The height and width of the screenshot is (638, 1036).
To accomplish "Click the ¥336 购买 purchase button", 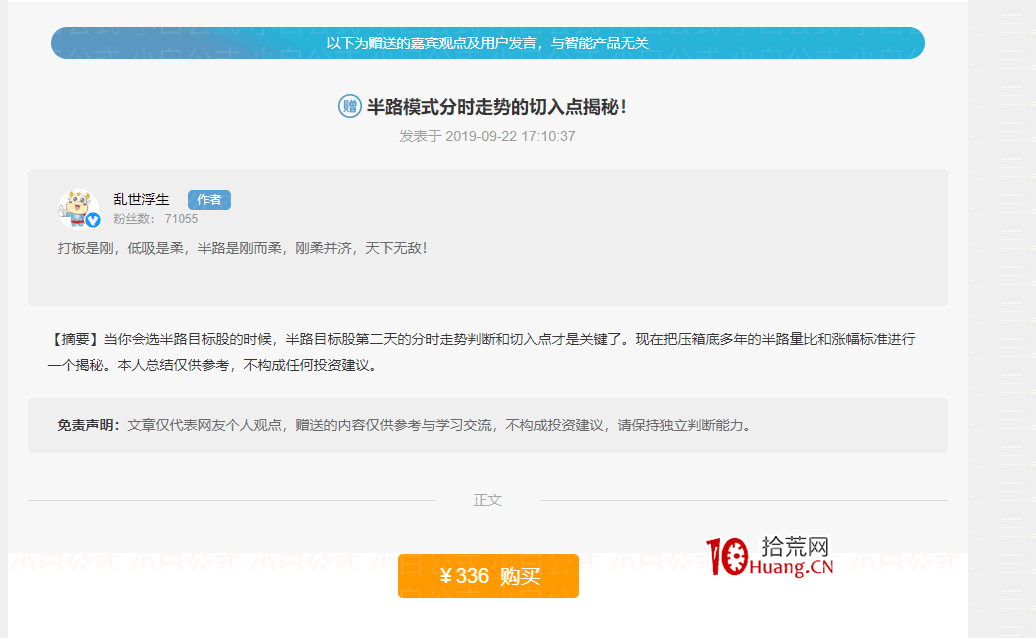I will (x=487, y=576).
